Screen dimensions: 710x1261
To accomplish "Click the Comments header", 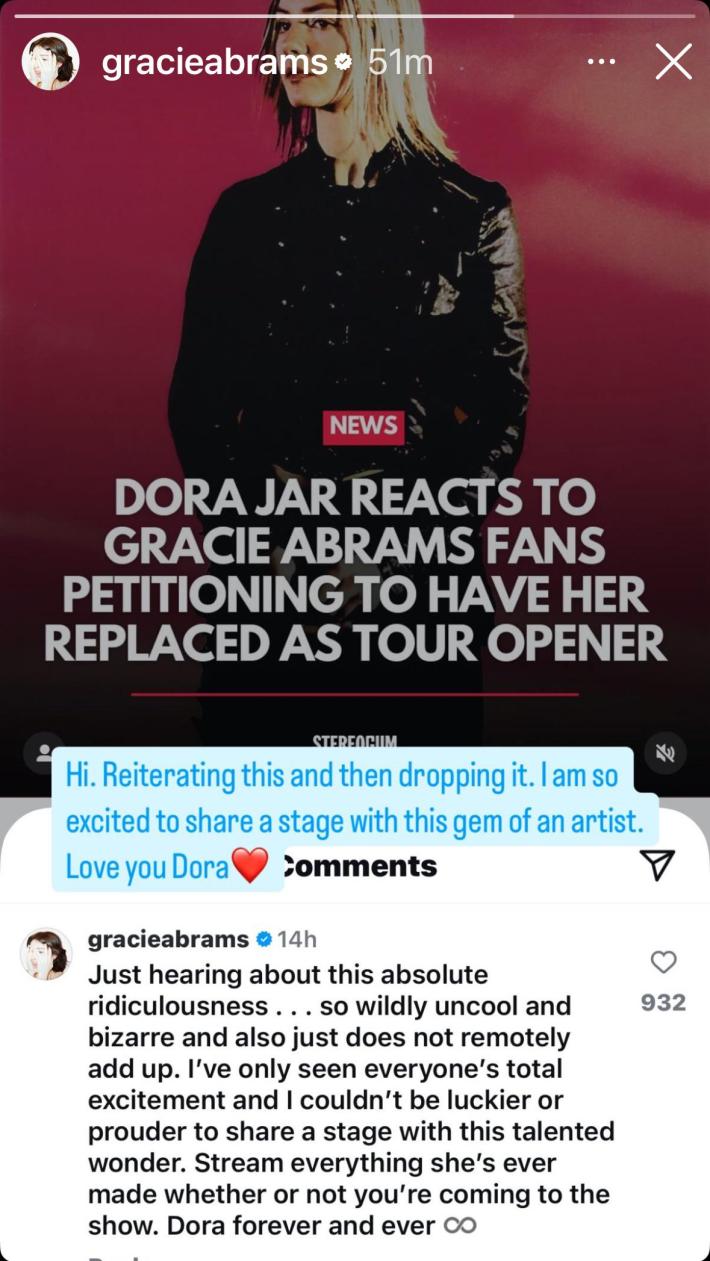I will pyautogui.click(x=359, y=865).
